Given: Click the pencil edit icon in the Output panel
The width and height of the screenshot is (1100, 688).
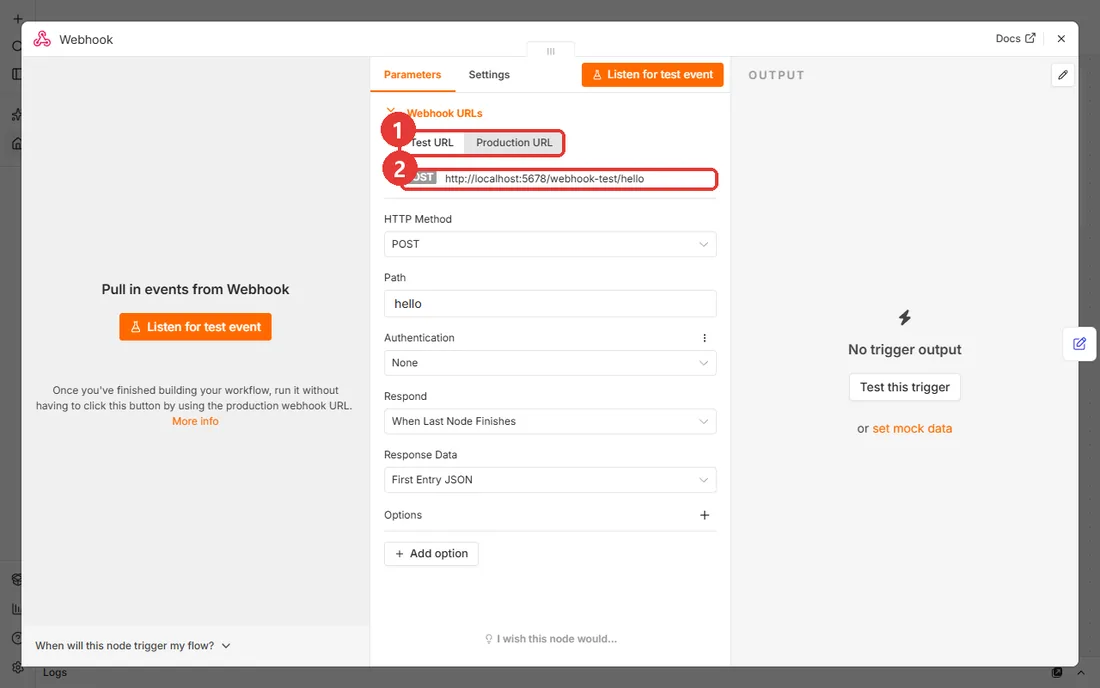Looking at the screenshot, I should point(1063,75).
